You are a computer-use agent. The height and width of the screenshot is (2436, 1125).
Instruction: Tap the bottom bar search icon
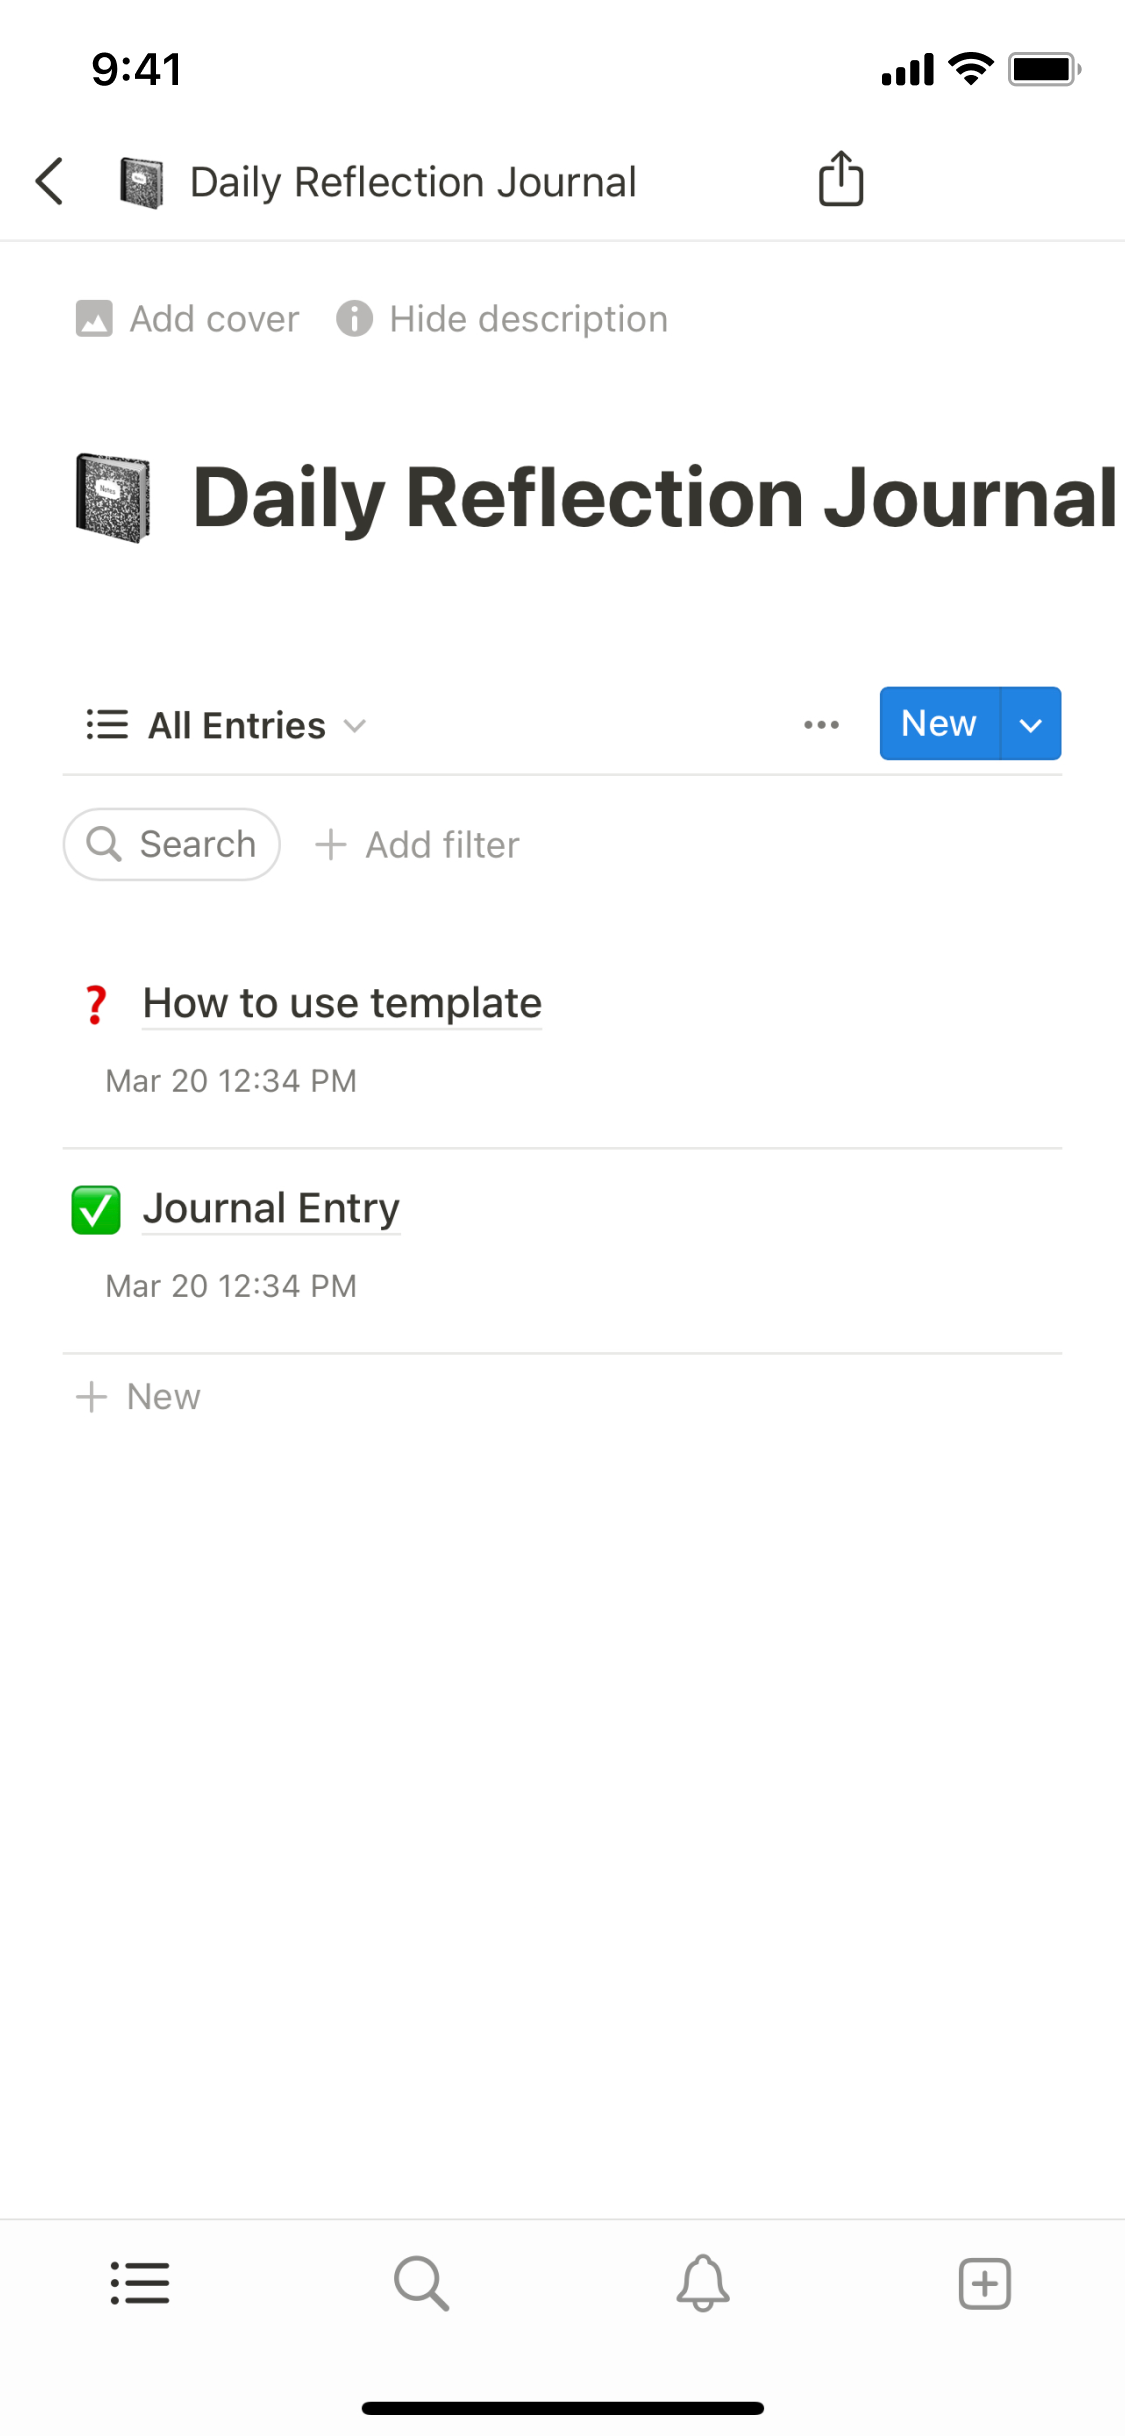[x=421, y=2283]
